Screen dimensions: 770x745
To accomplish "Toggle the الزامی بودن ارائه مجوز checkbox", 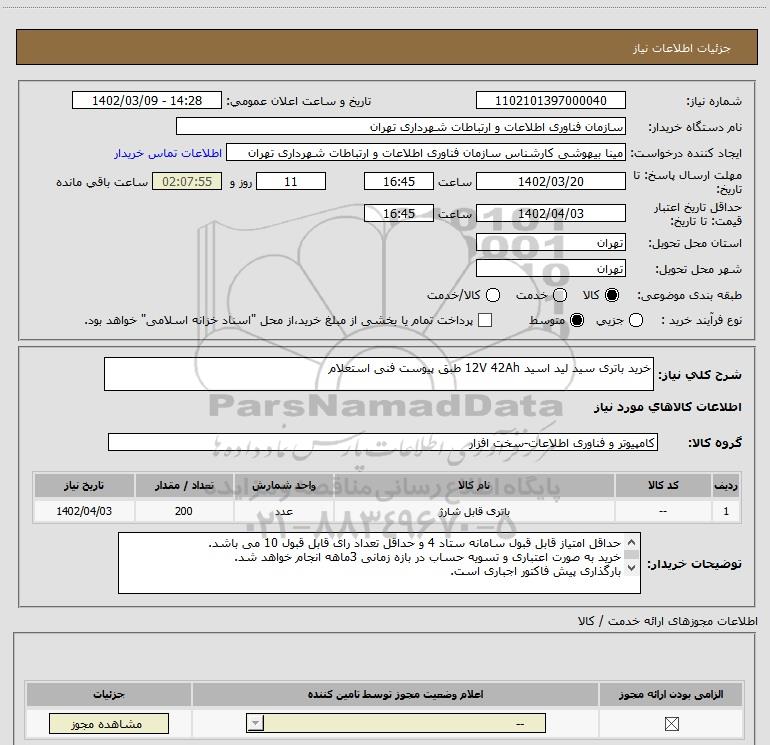I will pos(671,723).
